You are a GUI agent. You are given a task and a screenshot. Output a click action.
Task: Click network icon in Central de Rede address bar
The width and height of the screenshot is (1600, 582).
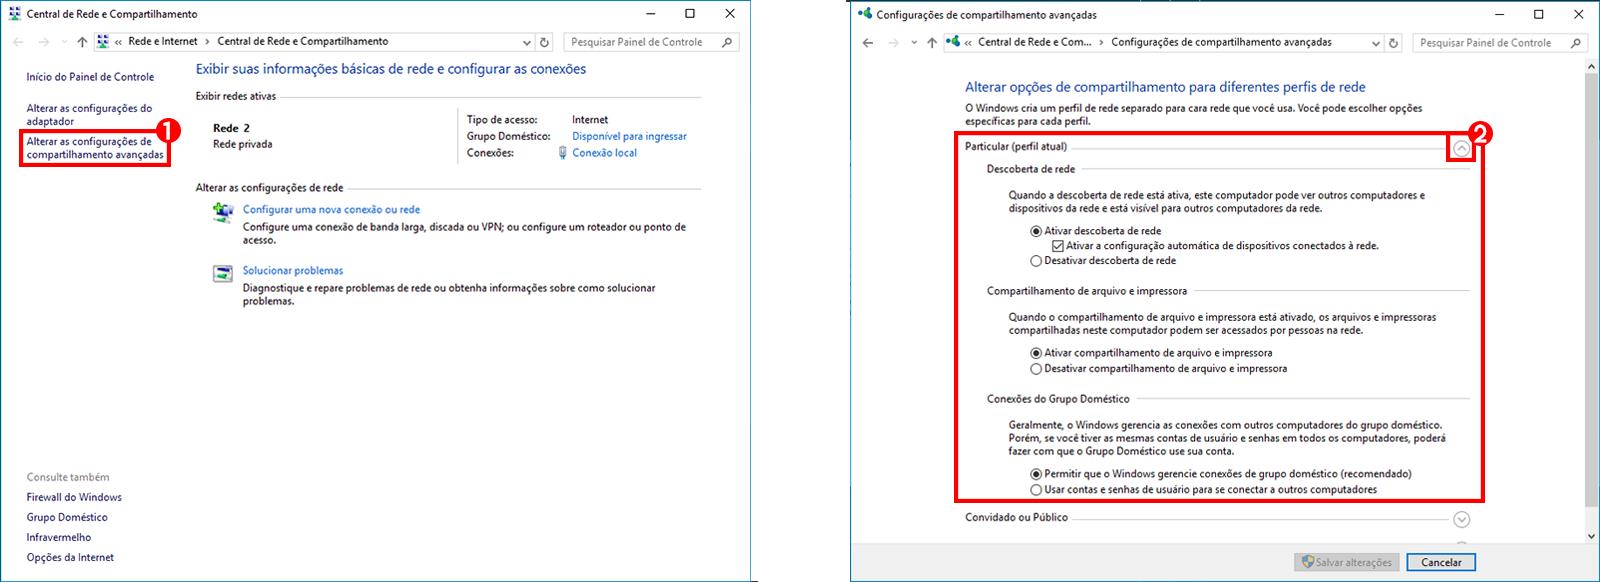[103, 42]
